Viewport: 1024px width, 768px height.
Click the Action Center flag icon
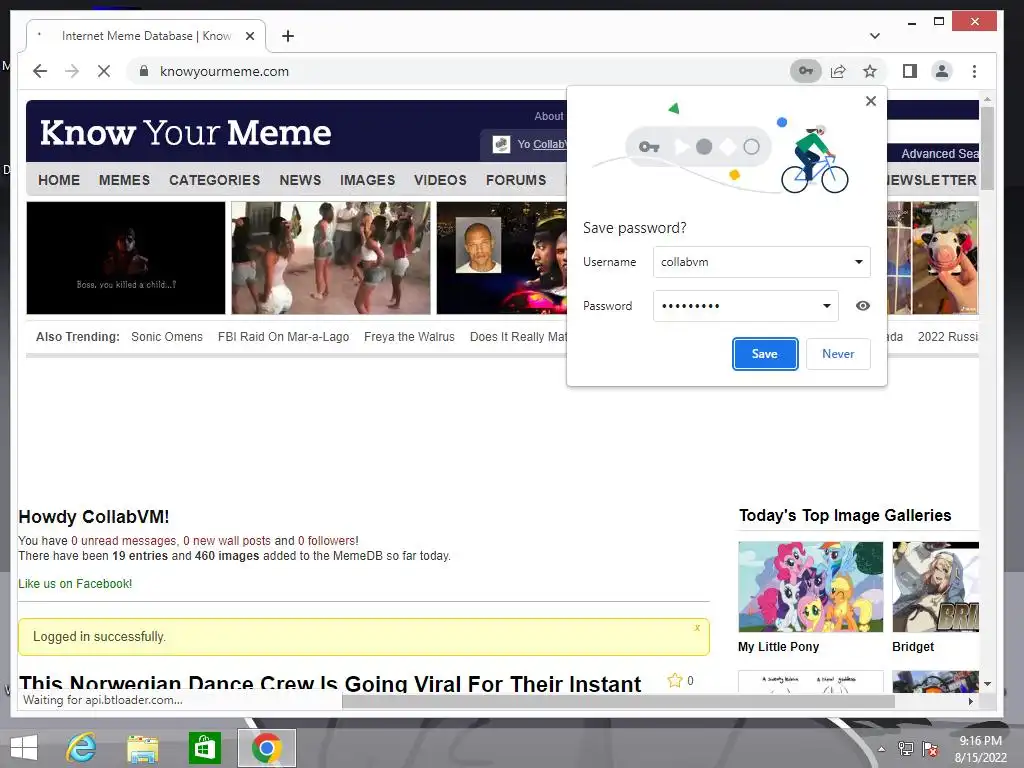tap(930, 749)
